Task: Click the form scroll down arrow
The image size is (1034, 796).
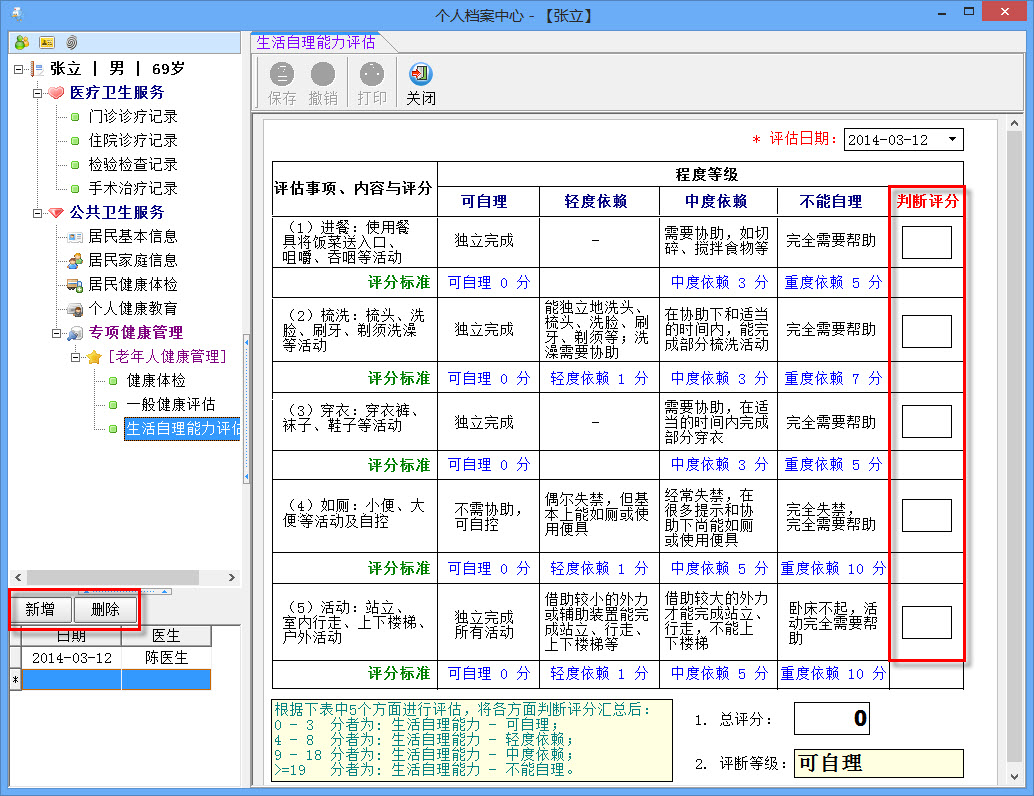Action: point(1014,777)
